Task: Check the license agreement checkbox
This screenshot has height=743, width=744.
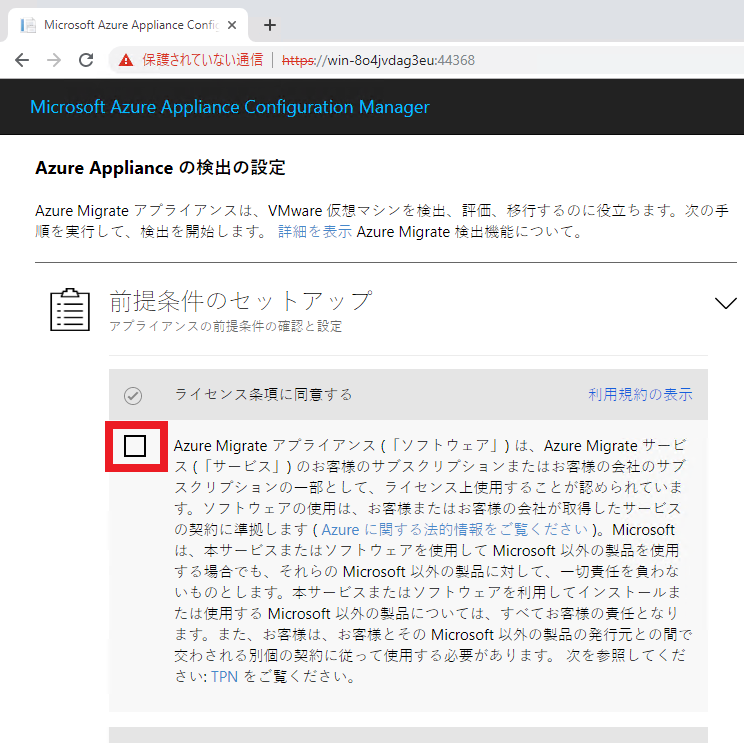Action: click(x=135, y=446)
